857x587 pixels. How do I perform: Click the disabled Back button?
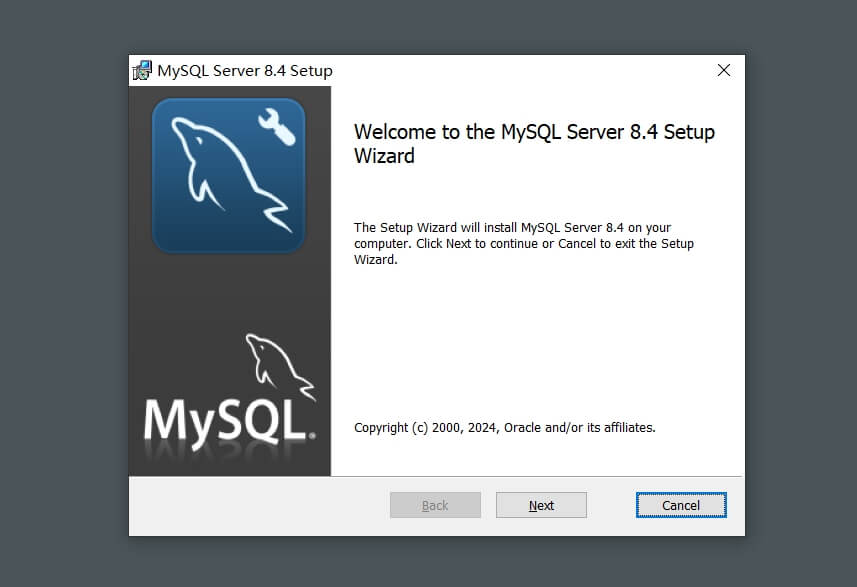click(435, 505)
